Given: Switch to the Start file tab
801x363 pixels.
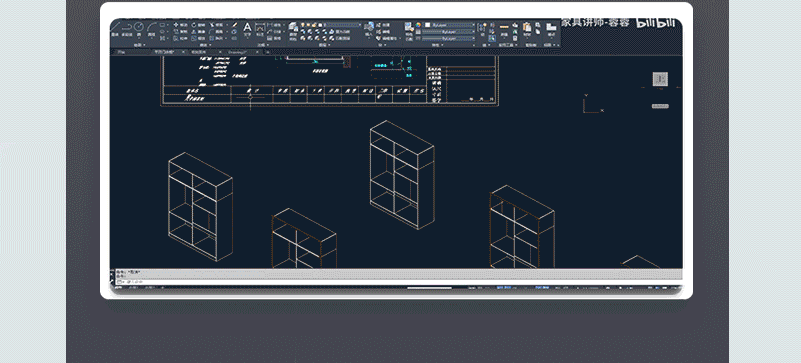Looking at the screenshot, I should coord(121,52).
